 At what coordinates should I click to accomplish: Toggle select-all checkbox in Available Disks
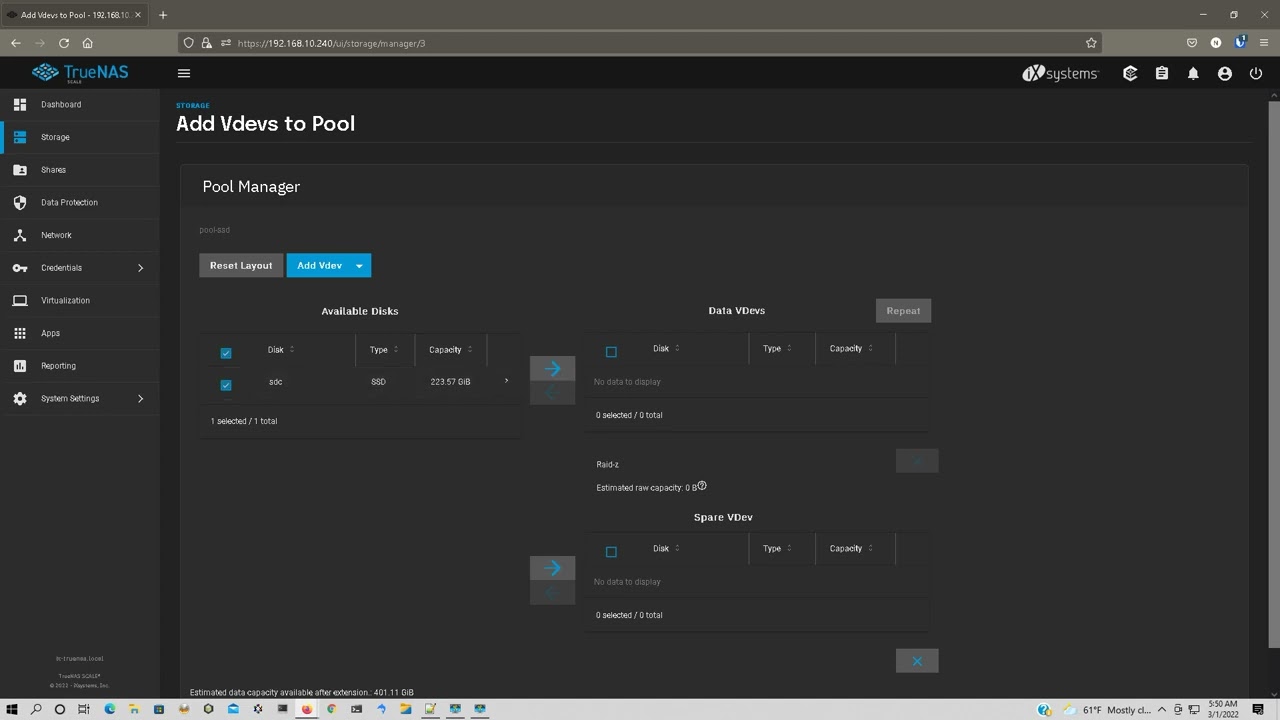click(226, 353)
